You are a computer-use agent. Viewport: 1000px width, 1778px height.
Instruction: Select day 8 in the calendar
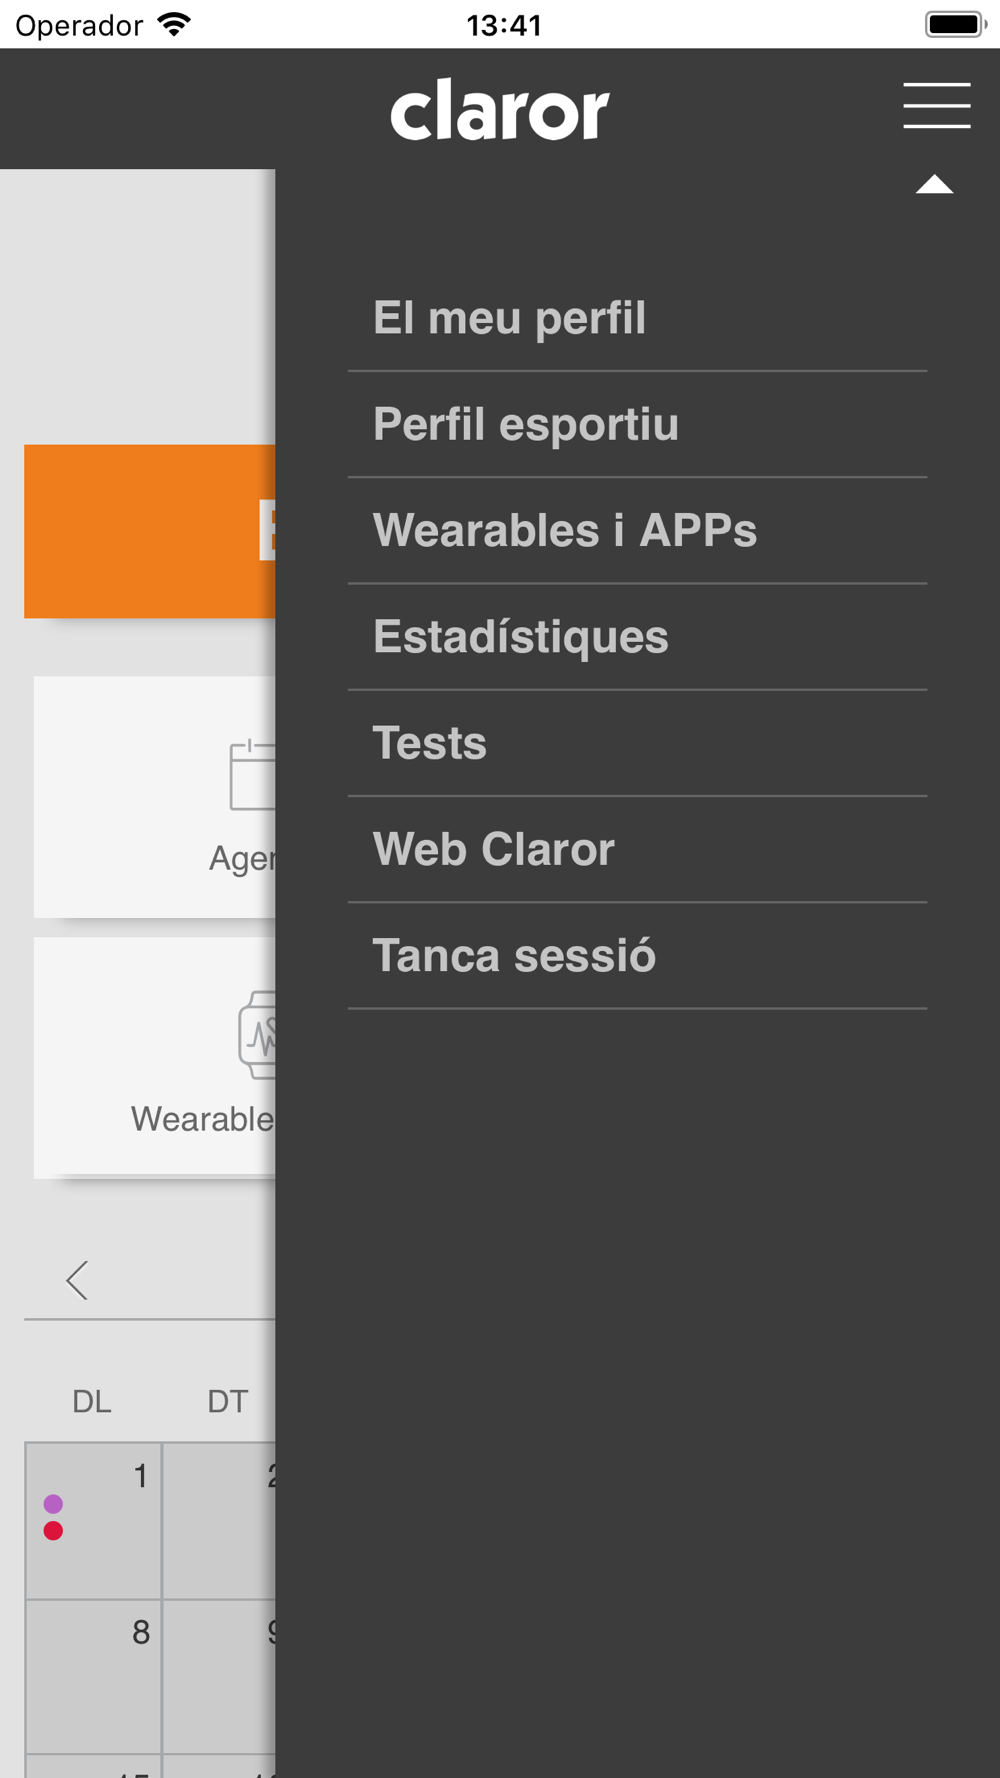pos(93,1676)
